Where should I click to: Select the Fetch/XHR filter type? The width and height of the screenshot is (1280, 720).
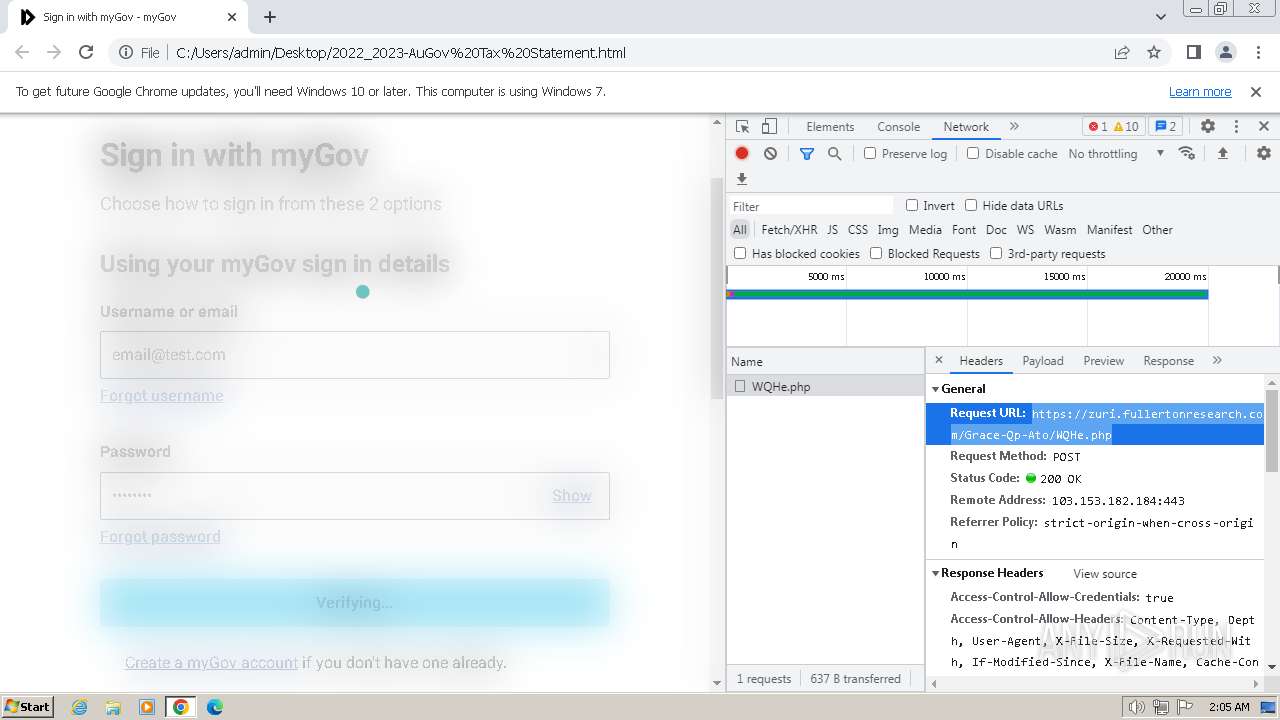pos(789,229)
